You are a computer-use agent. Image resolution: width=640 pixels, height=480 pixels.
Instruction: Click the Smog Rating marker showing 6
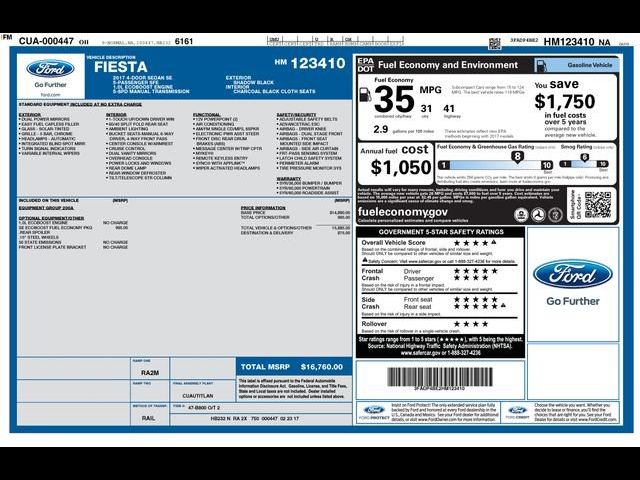tap(597, 156)
